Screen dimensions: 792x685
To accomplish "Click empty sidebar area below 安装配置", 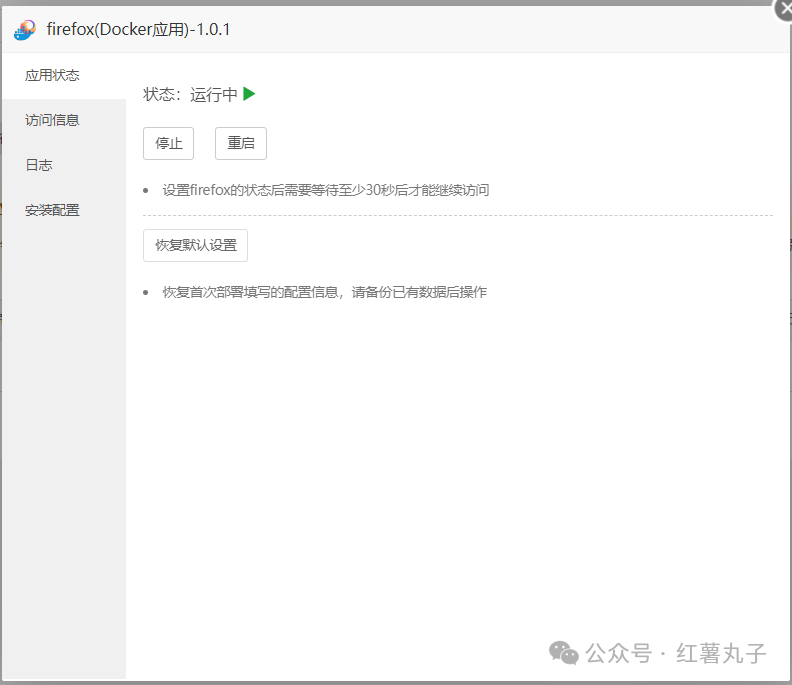I will (x=63, y=450).
